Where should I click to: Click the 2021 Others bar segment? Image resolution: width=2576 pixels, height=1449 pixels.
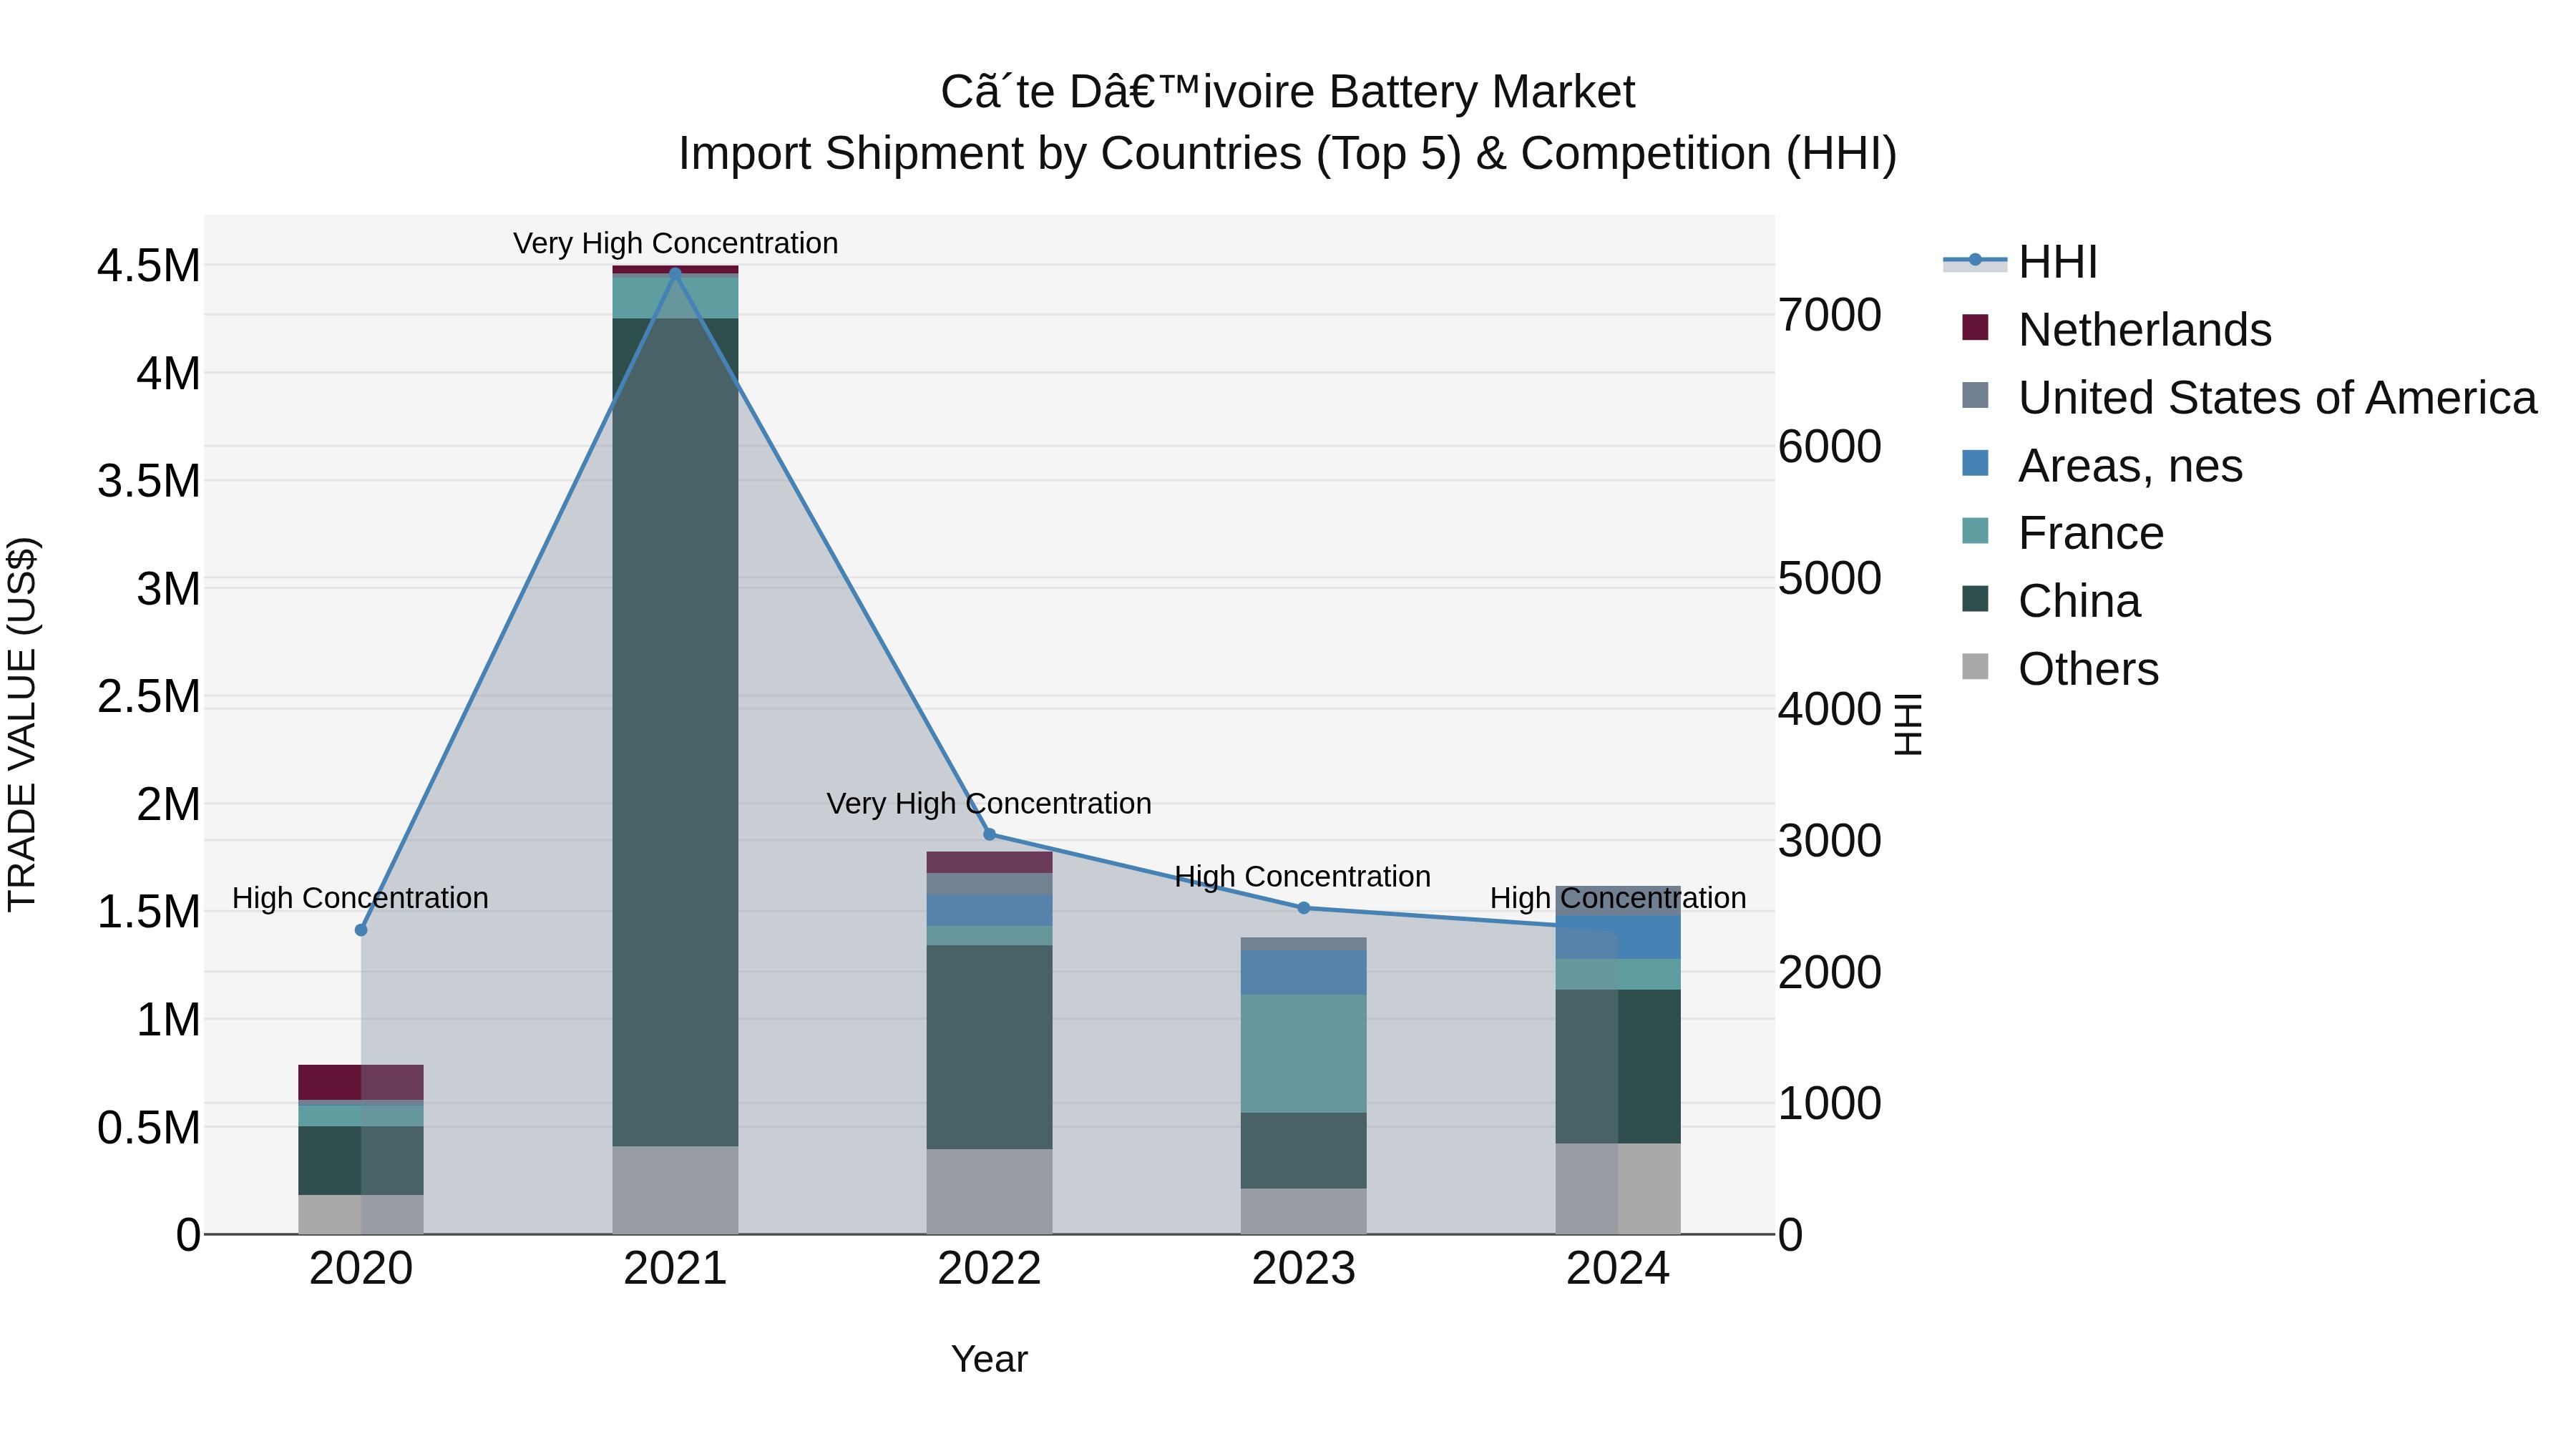click(x=675, y=1190)
